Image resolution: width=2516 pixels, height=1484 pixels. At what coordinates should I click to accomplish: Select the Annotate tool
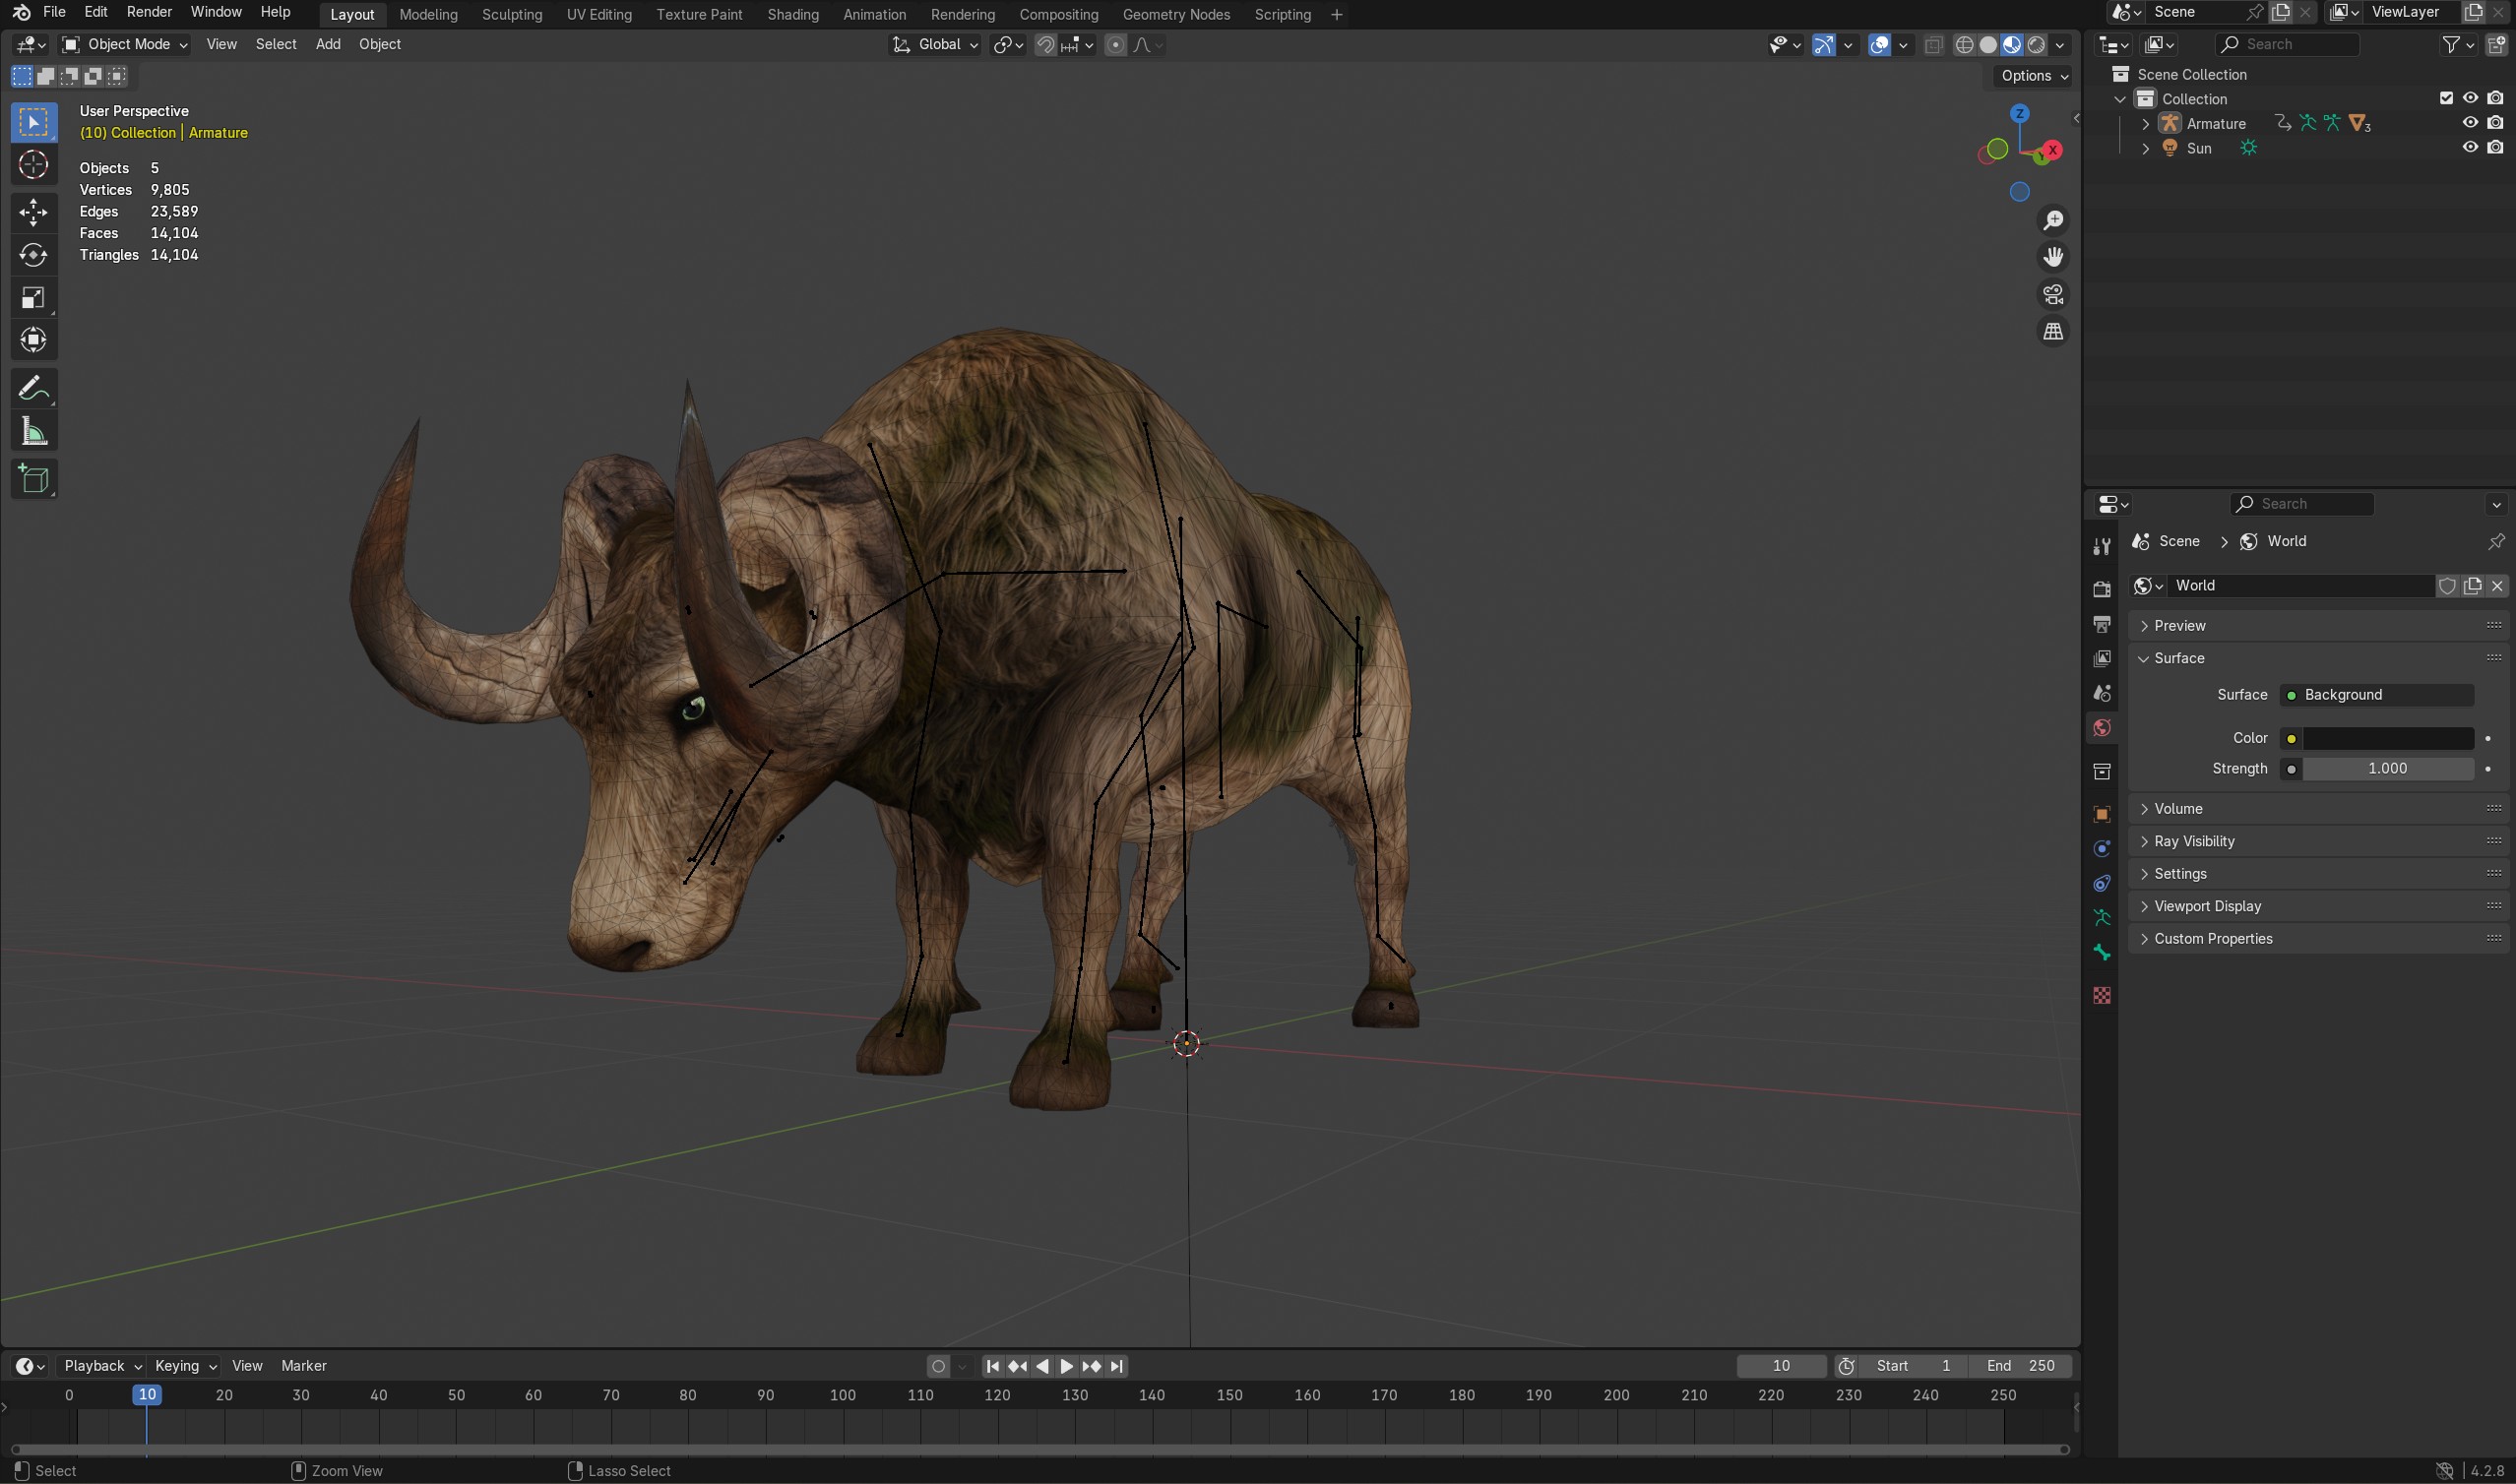pyautogui.click(x=33, y=388)
